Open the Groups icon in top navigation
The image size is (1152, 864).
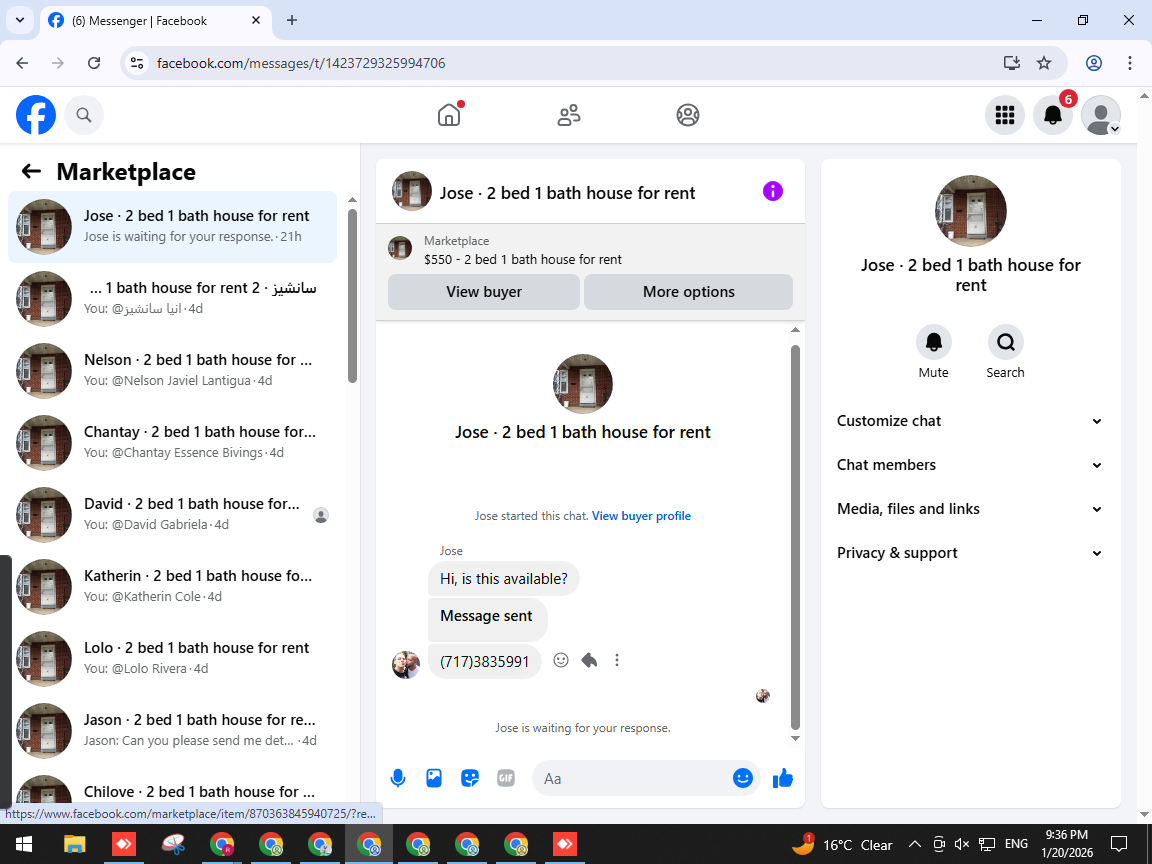pyautogui.click(x=688, y=115)
